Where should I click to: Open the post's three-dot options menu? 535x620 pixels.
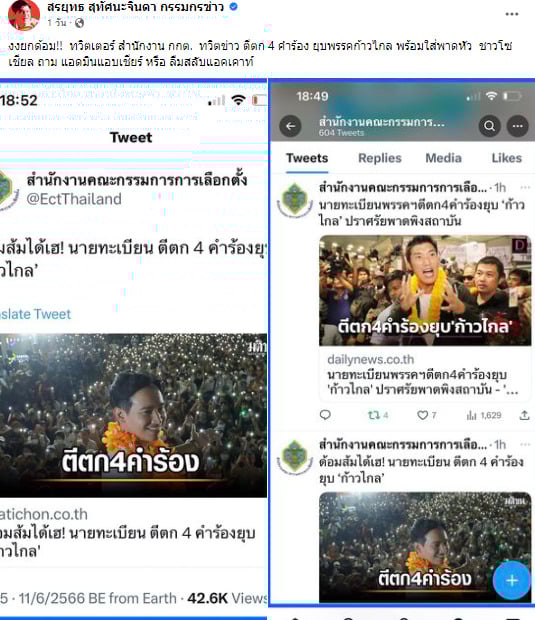coord(512,14)
